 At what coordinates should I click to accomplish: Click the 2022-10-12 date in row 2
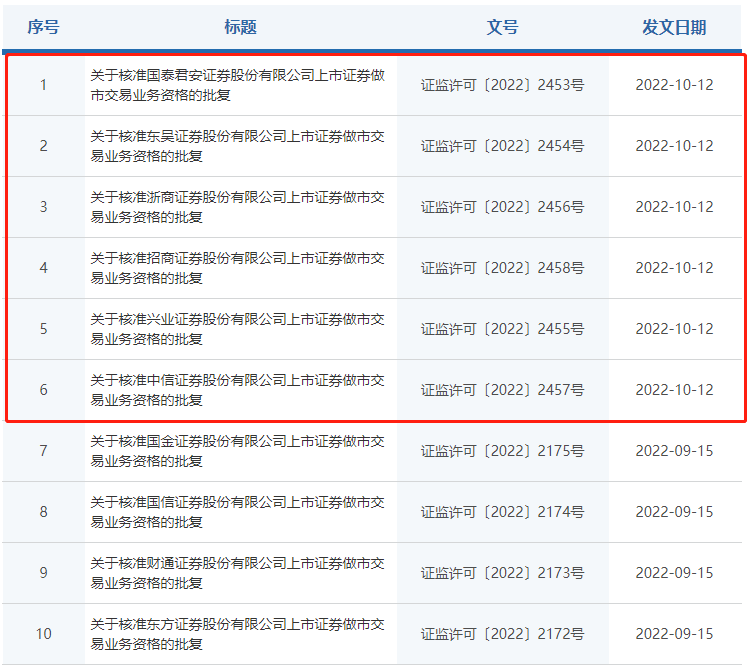(674, 146)
